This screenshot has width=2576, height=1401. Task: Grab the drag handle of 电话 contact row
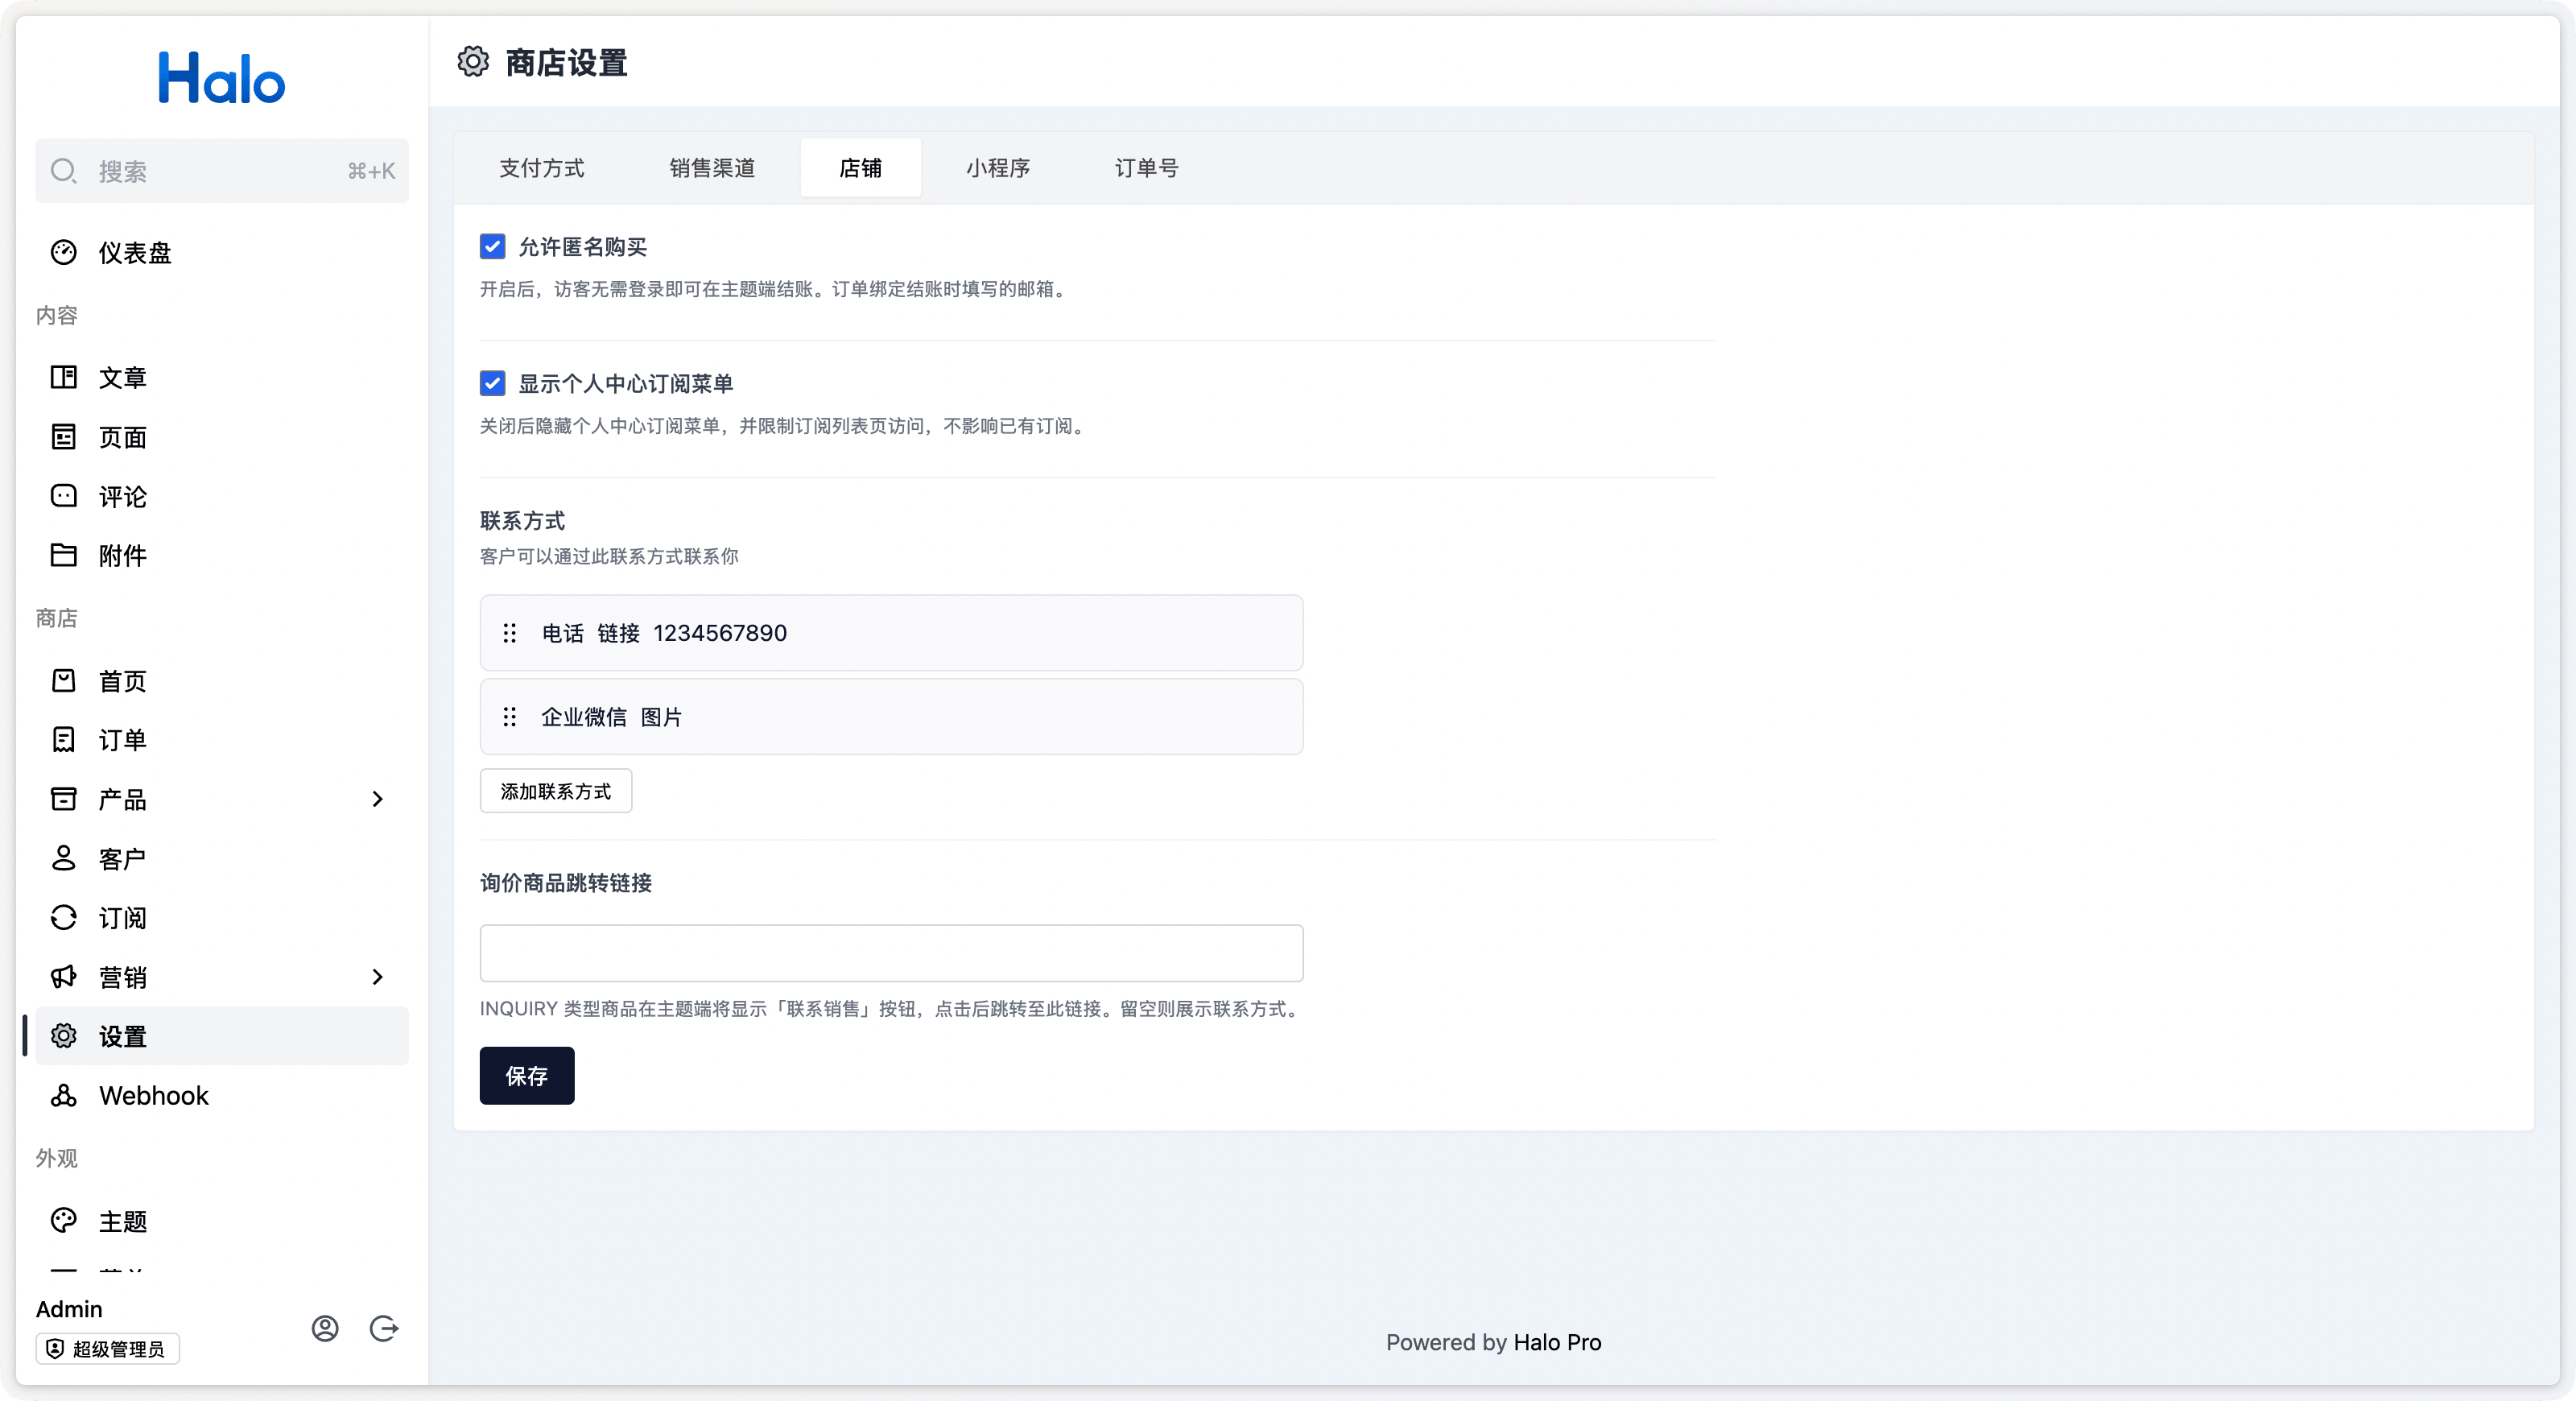coord(510,633)
